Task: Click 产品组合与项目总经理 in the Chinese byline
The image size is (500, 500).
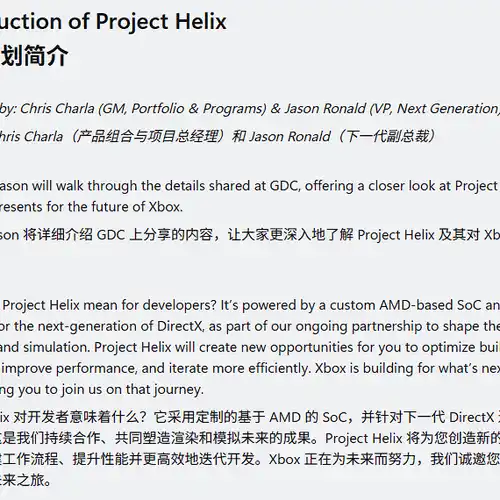Action: click(x=148, y=136)
